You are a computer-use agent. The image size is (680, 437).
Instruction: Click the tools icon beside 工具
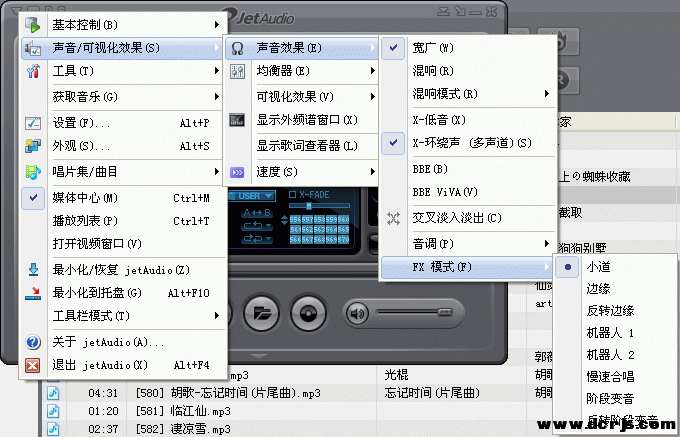[33, 72]
